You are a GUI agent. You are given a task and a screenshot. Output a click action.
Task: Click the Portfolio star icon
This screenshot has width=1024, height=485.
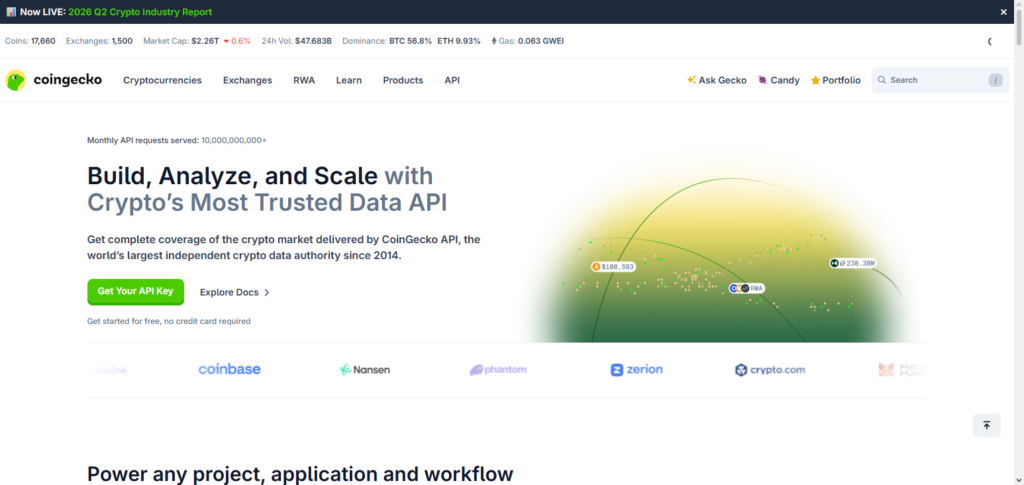click(815, 80)
